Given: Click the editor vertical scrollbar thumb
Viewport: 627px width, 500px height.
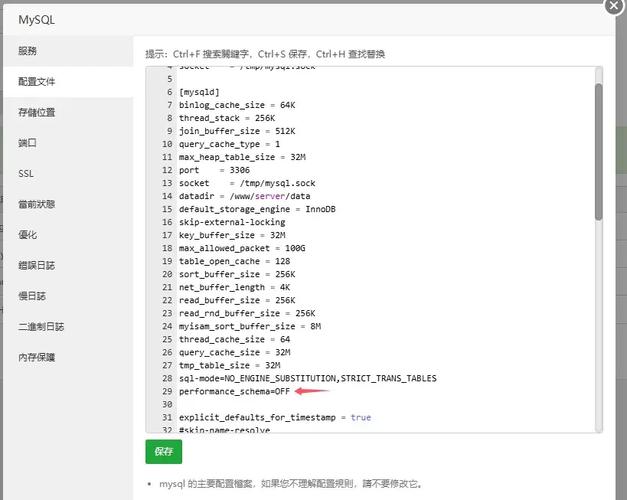Looking at the screenshot, I should tap(598, 152).
